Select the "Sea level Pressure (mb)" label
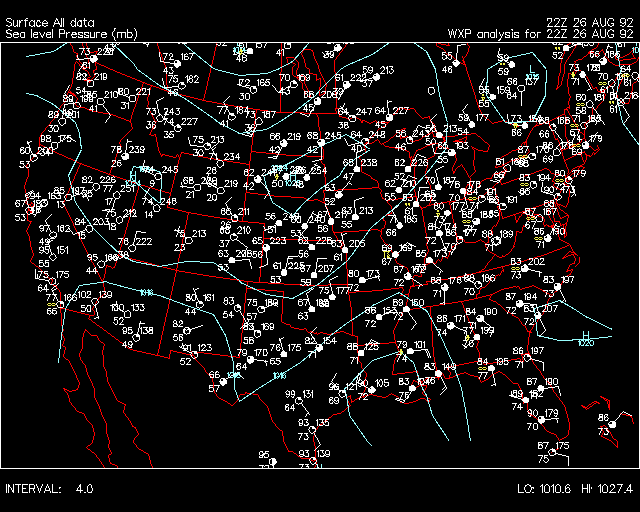The height and width of the screenshot is (512, 640). point(71,33)
